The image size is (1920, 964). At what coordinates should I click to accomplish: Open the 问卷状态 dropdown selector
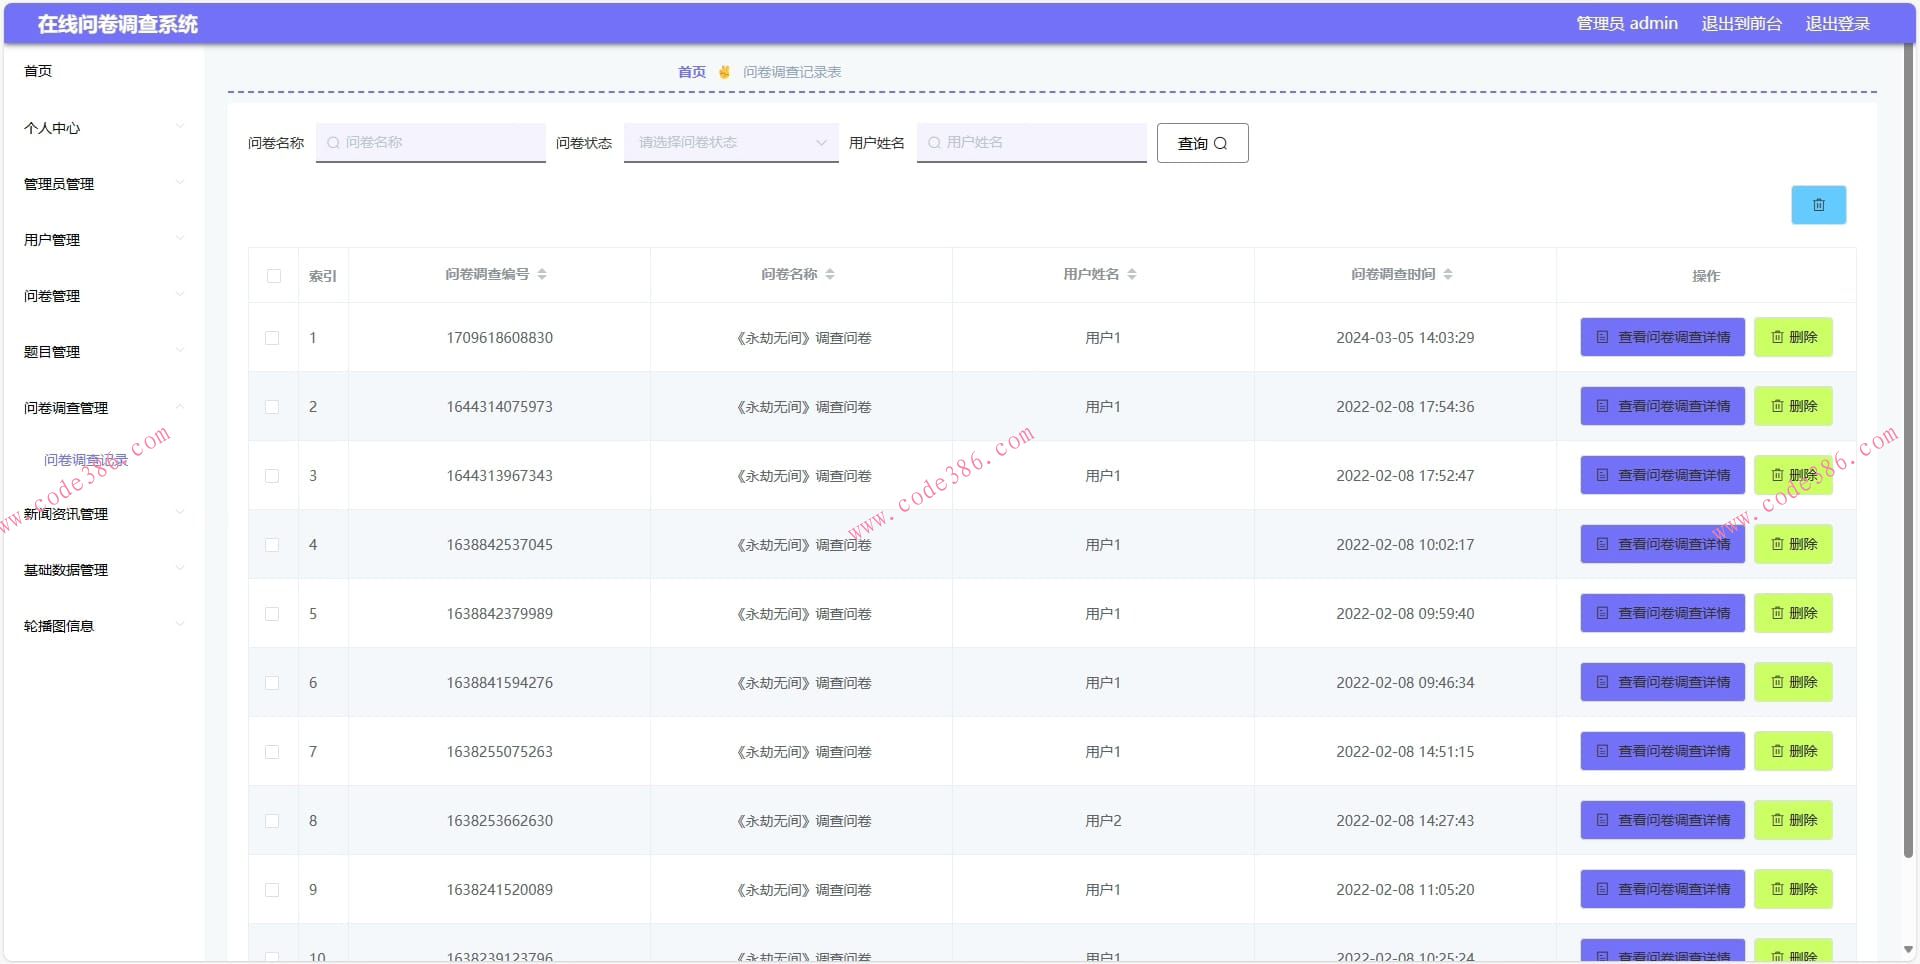click(731, 143)
